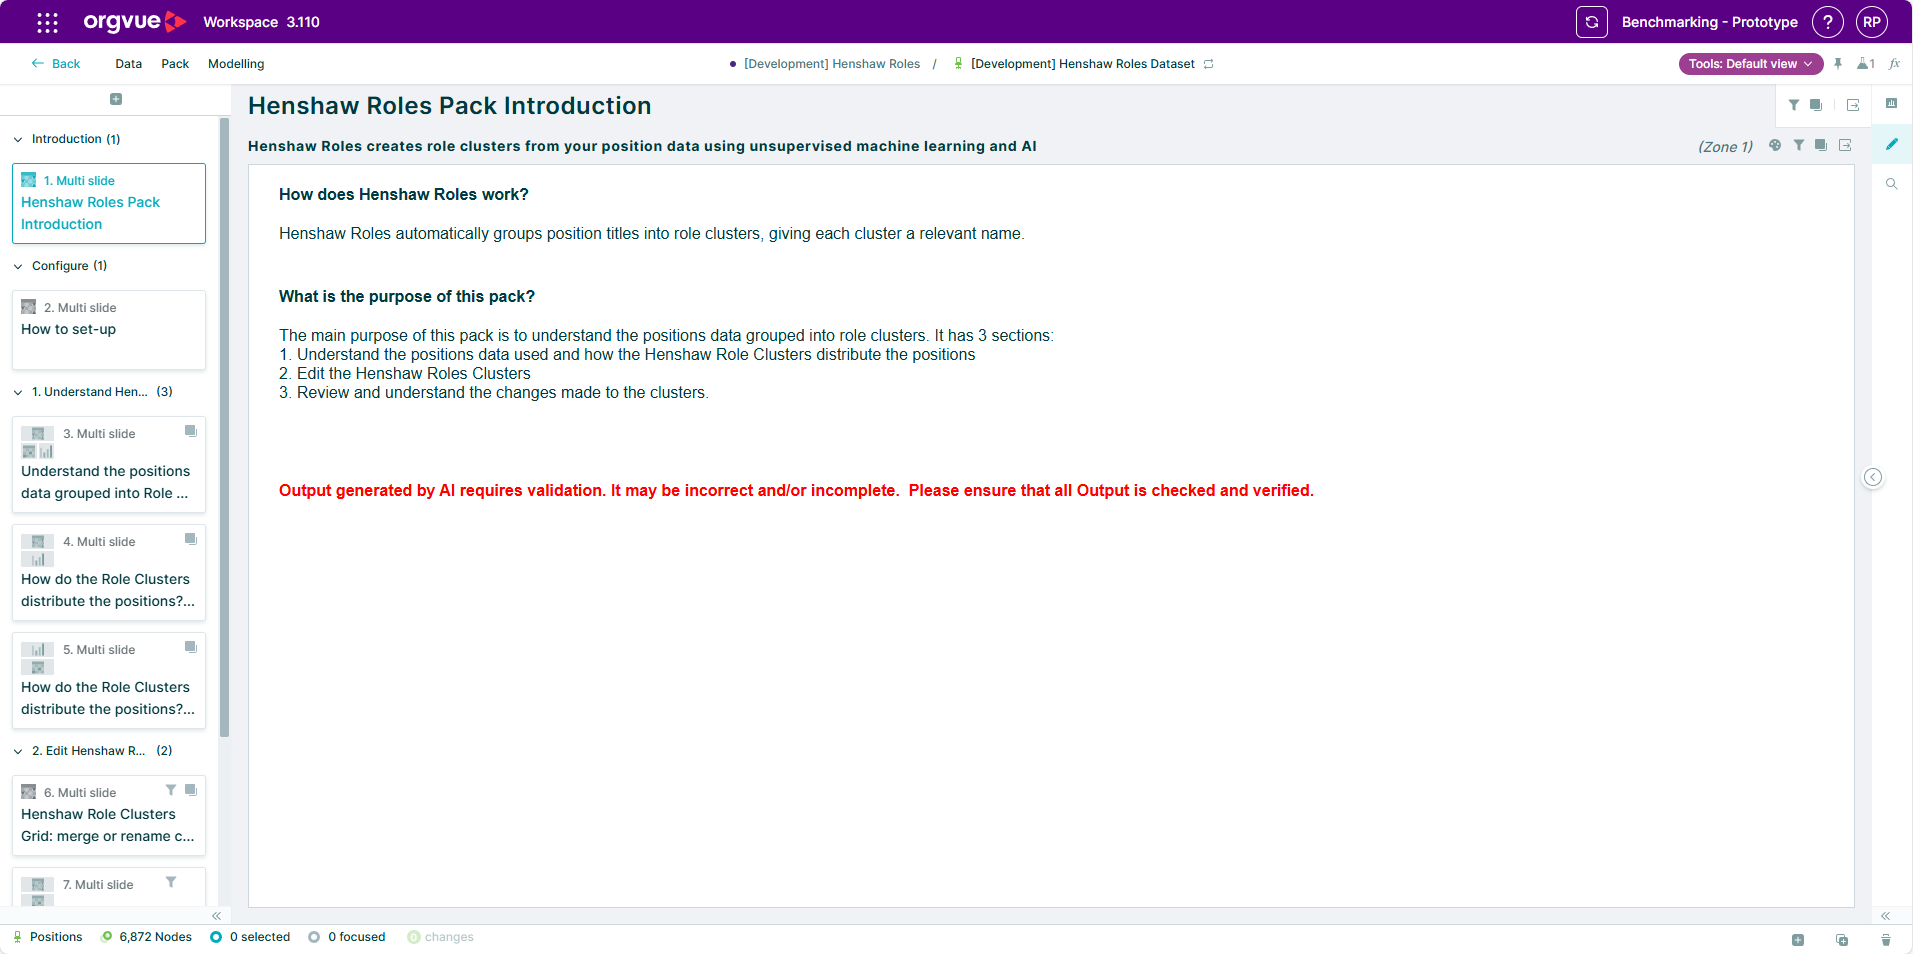Select the pencil edit tool in right sidebar
Image resolution: width=1913 pixels, height=954 pixels.
[1892, 144]
